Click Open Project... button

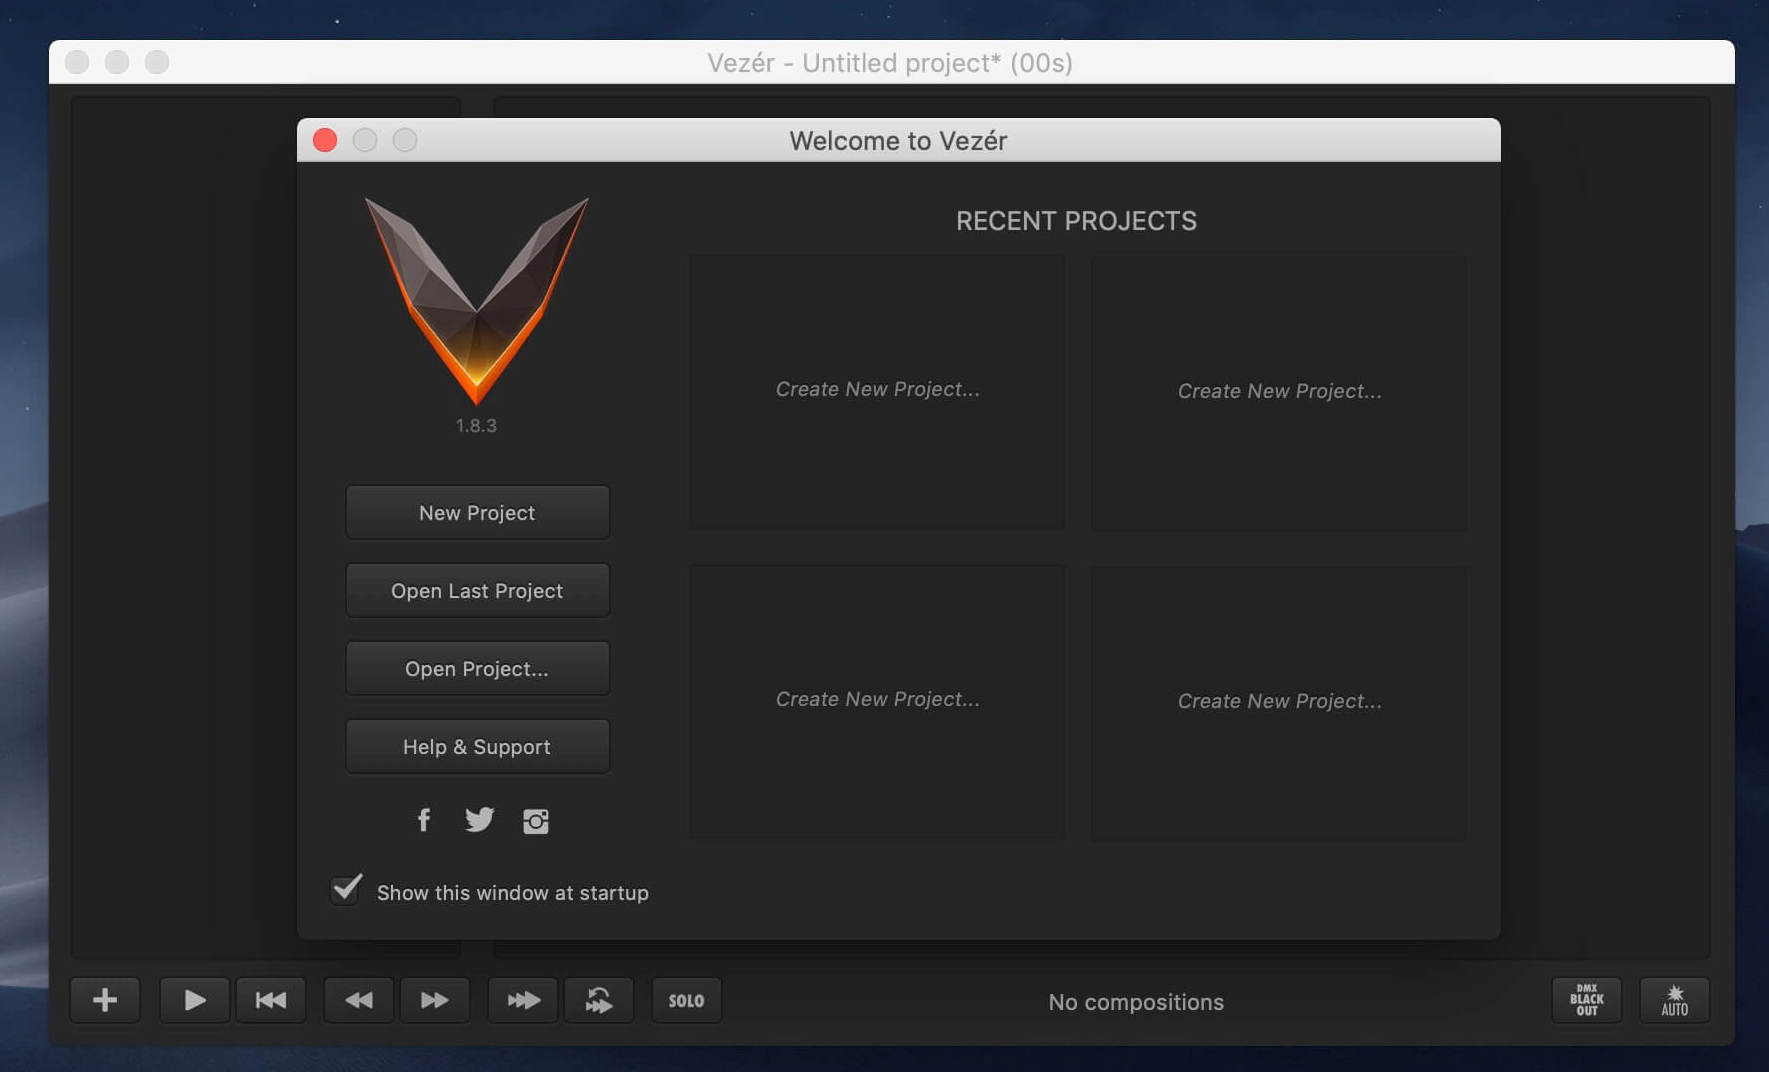pos(477,669)
